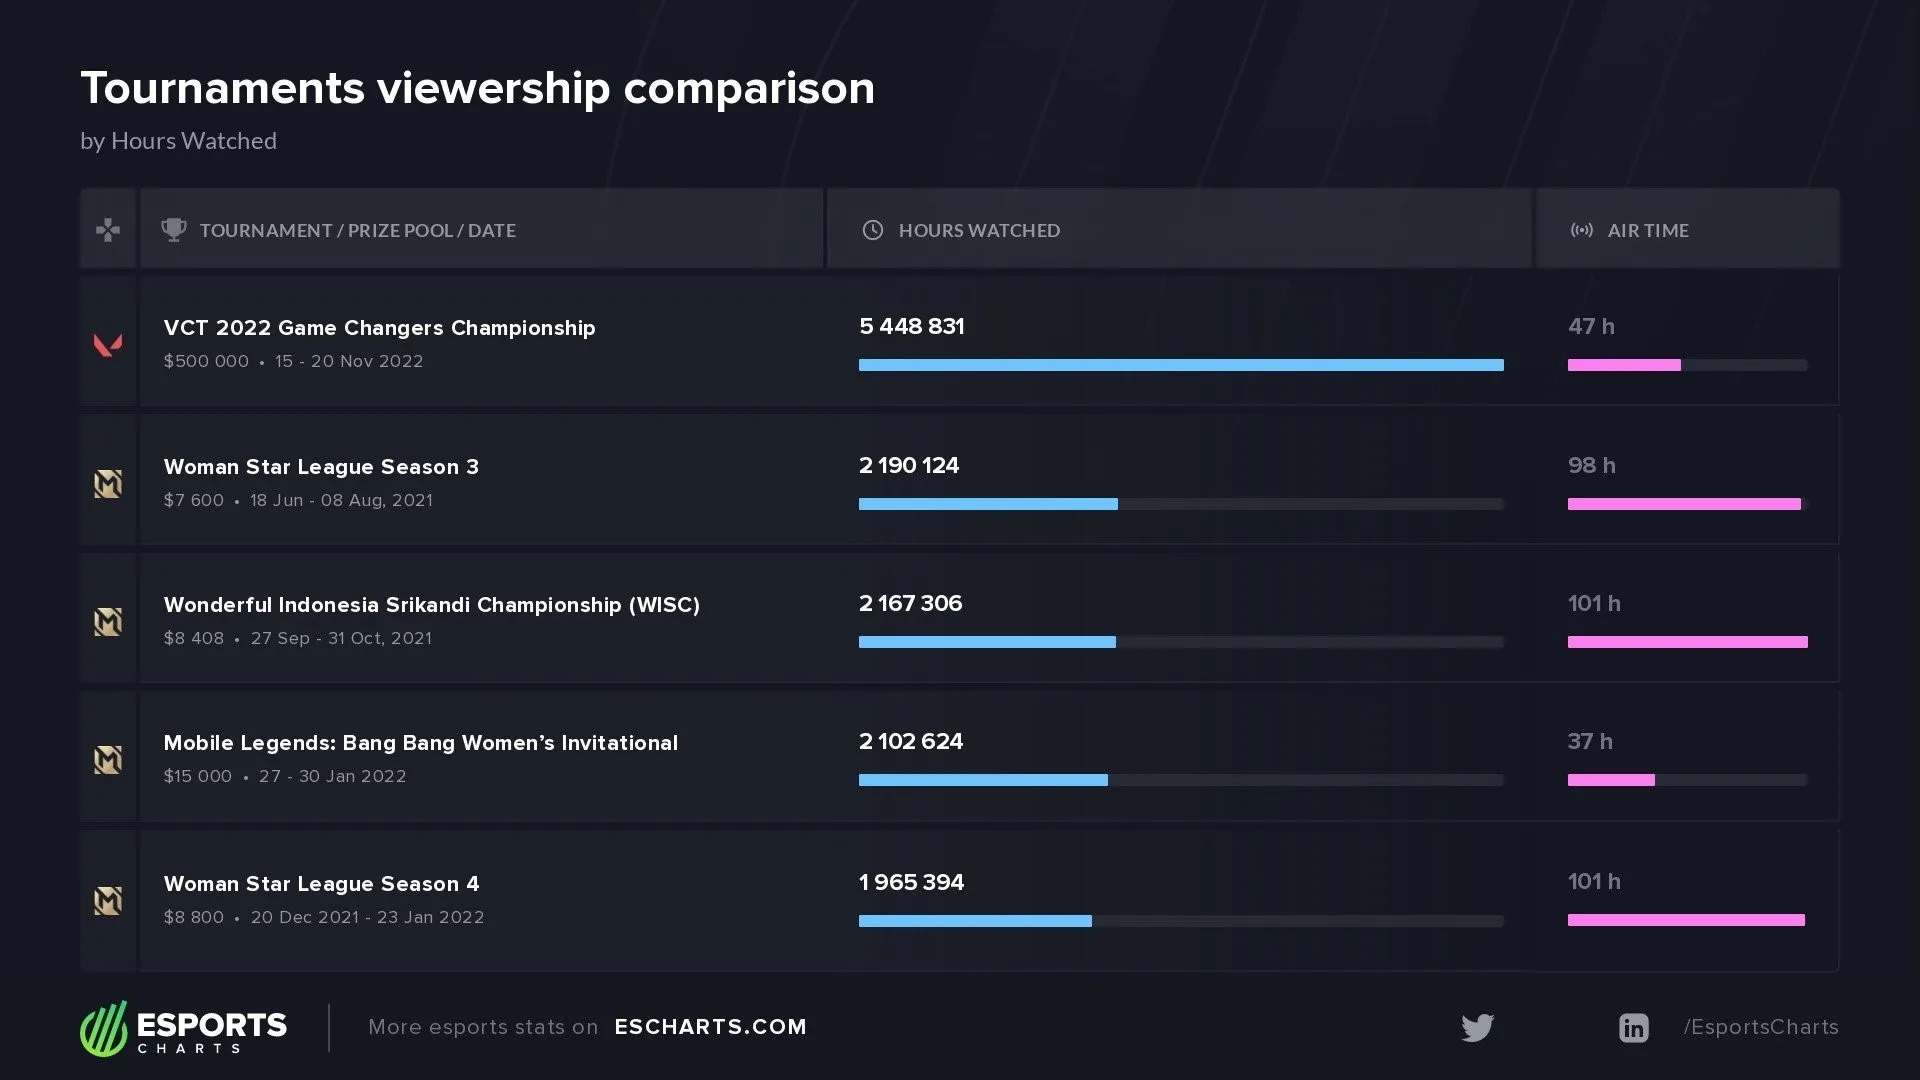Click the clock icon beside Hours Watched
Viewport: 1920px width, 1080px height.
pos(873,230)
